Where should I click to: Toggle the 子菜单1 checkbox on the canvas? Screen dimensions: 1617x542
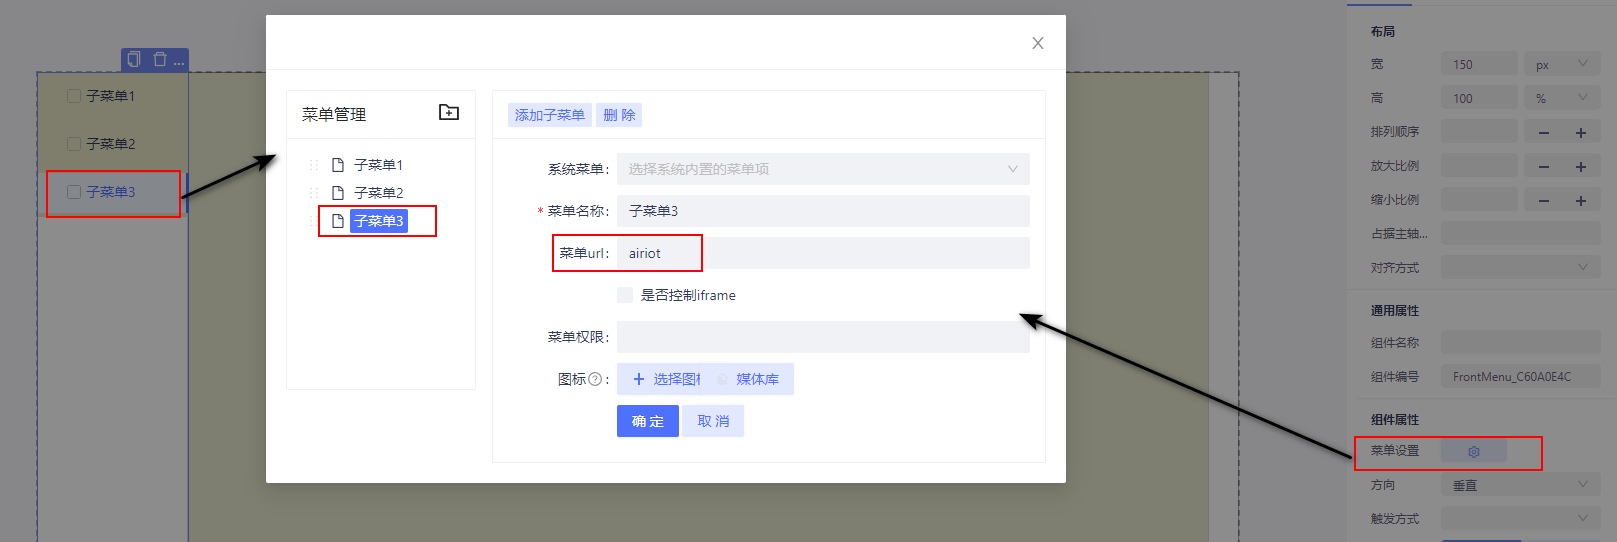click(74, 96)
